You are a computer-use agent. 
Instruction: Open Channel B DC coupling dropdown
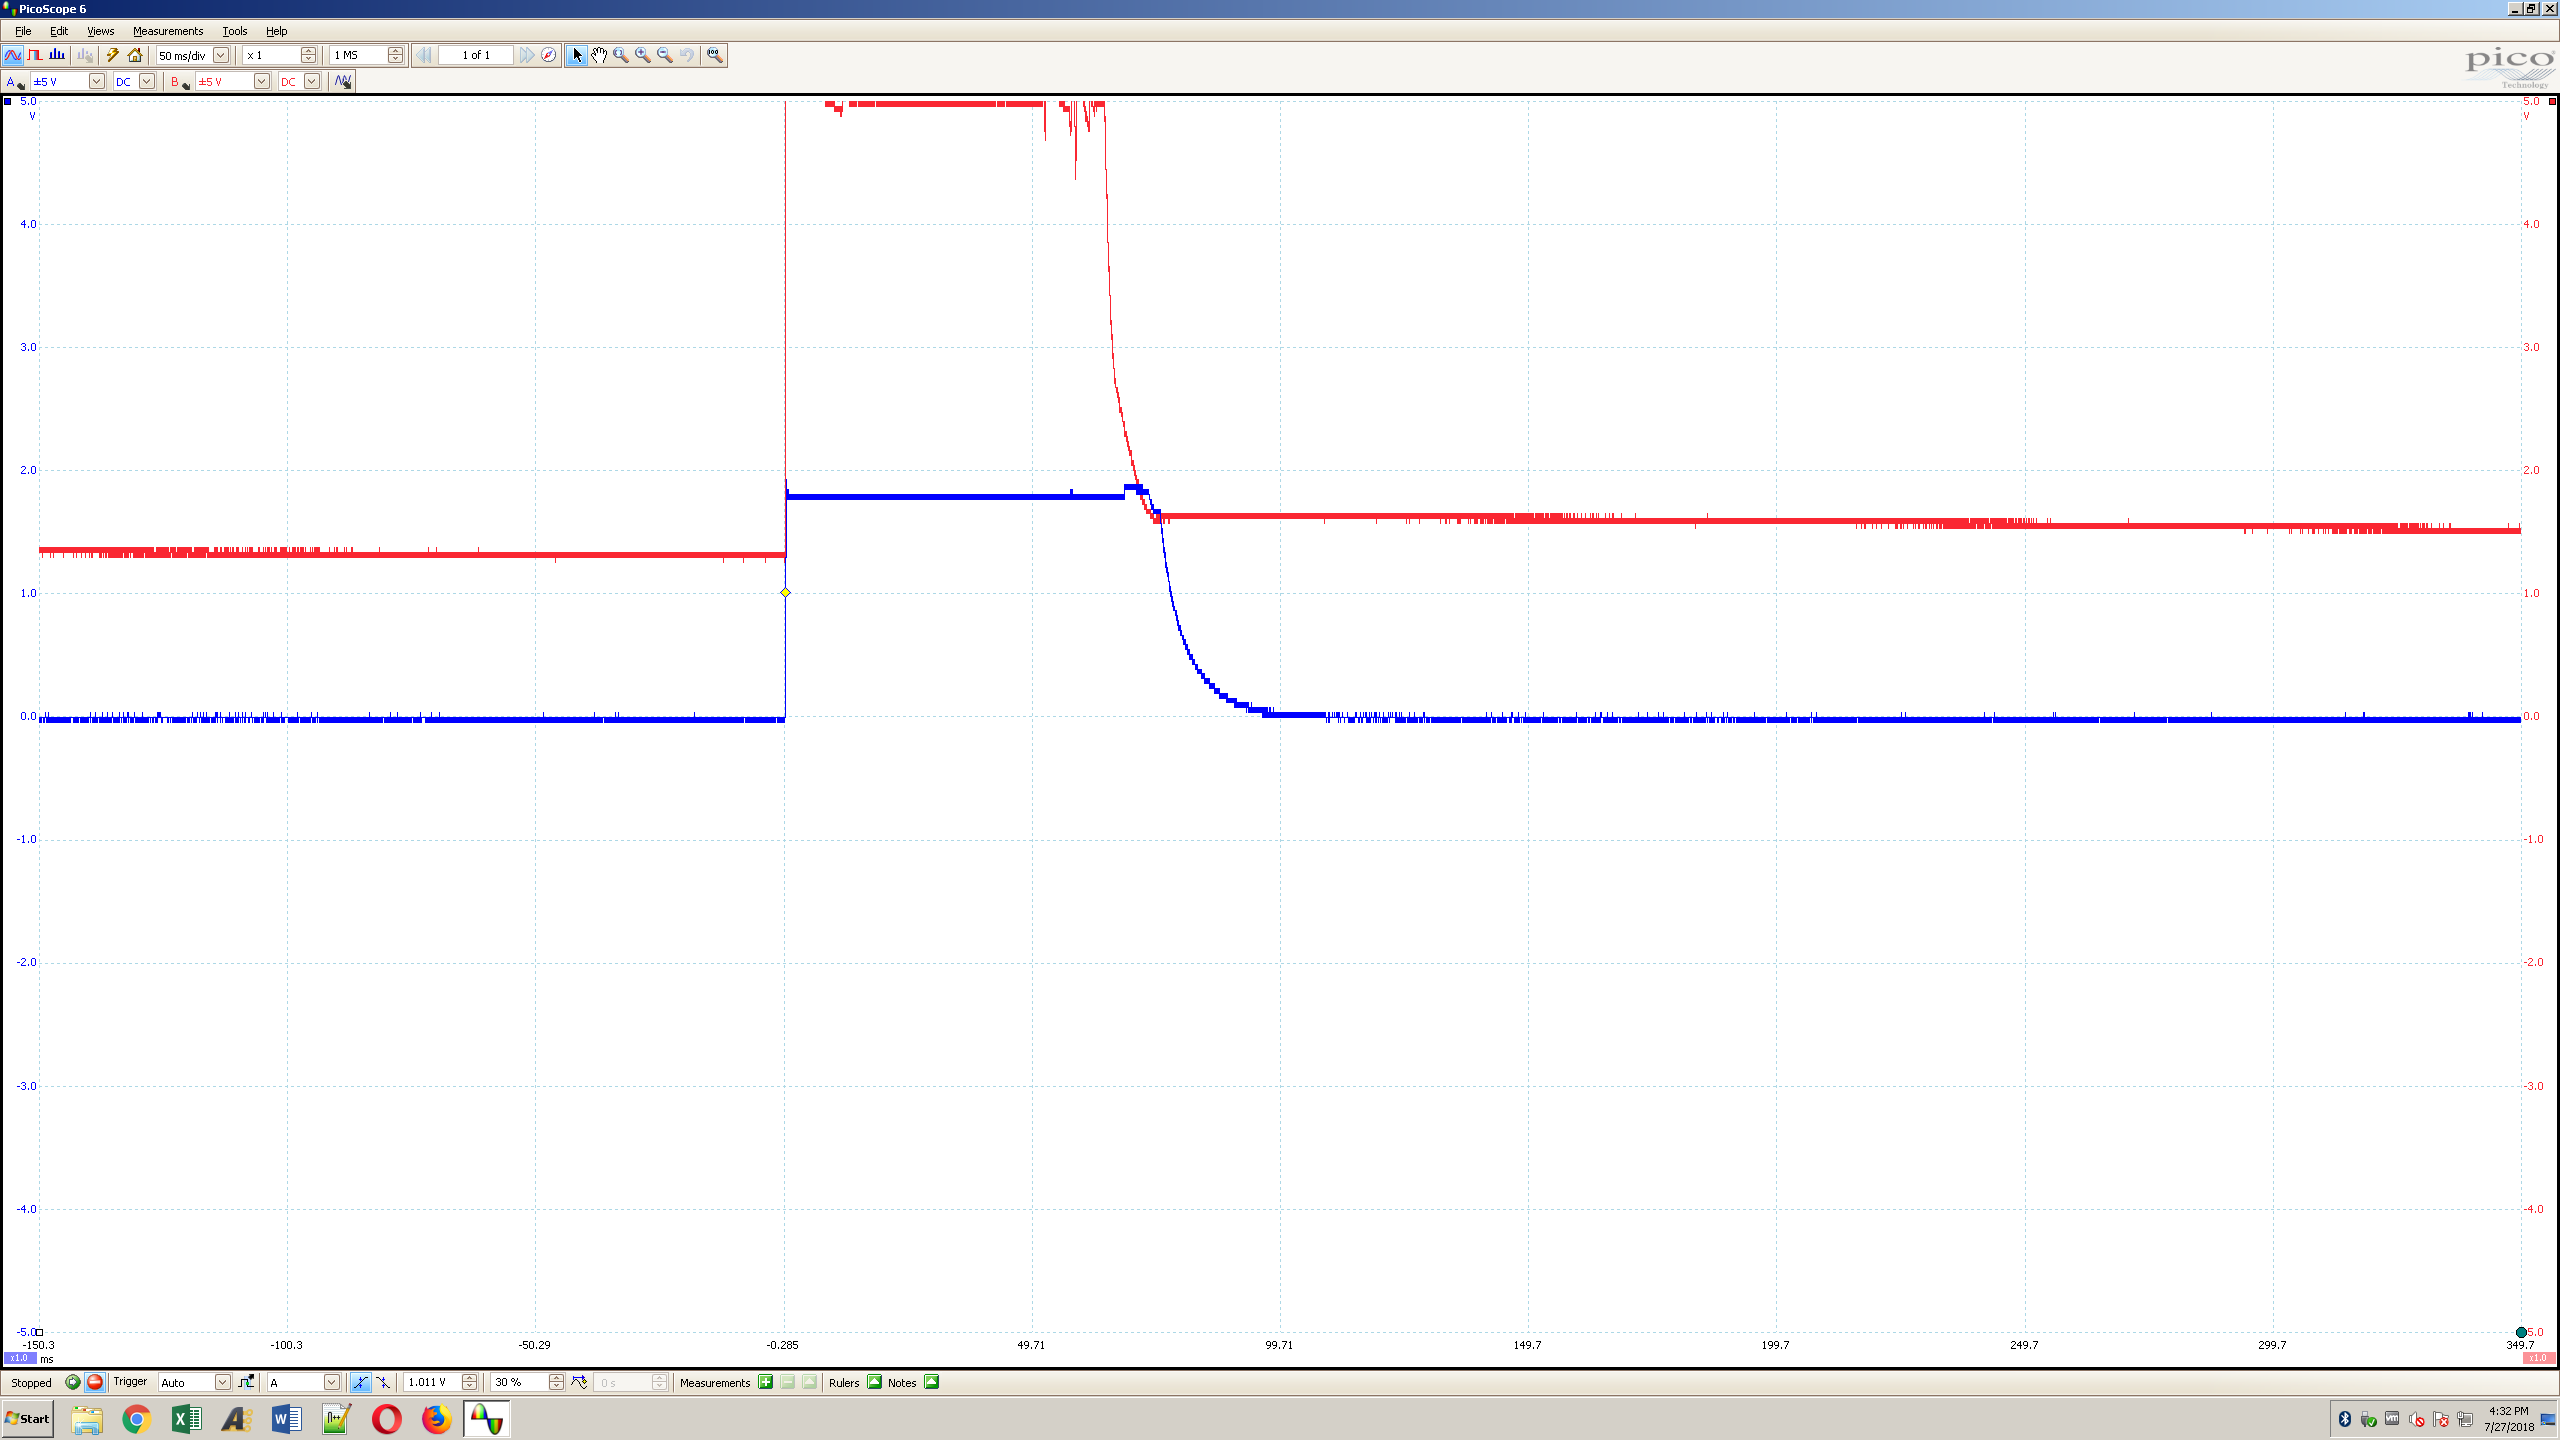click(312, 81)
